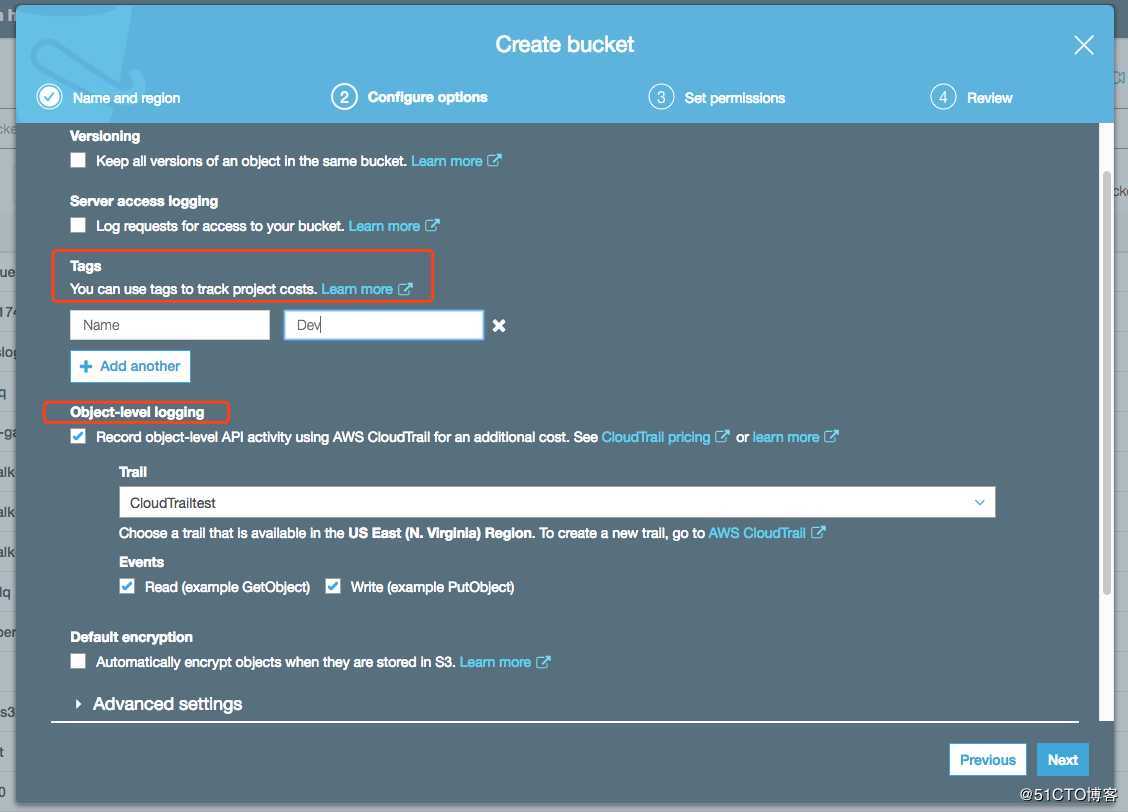Uncheck Read (example GetObject) events checkbox

pyautogui.click(x=127, y=586)
